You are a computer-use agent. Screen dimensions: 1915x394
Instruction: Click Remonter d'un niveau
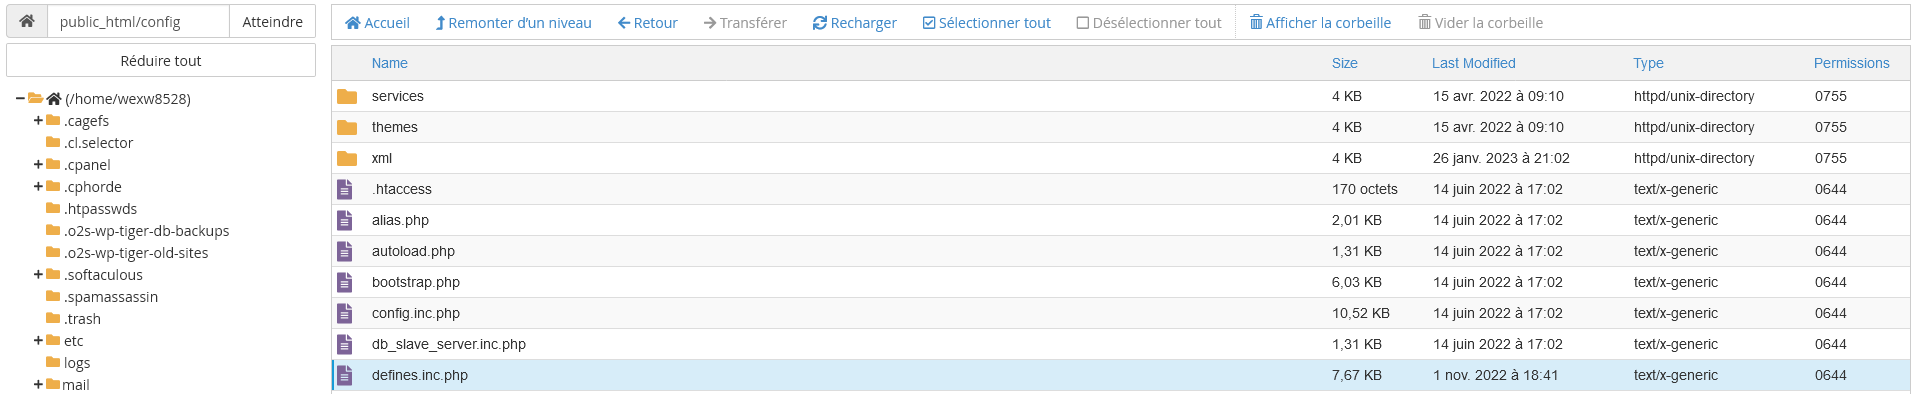click(x=514, y=23)
